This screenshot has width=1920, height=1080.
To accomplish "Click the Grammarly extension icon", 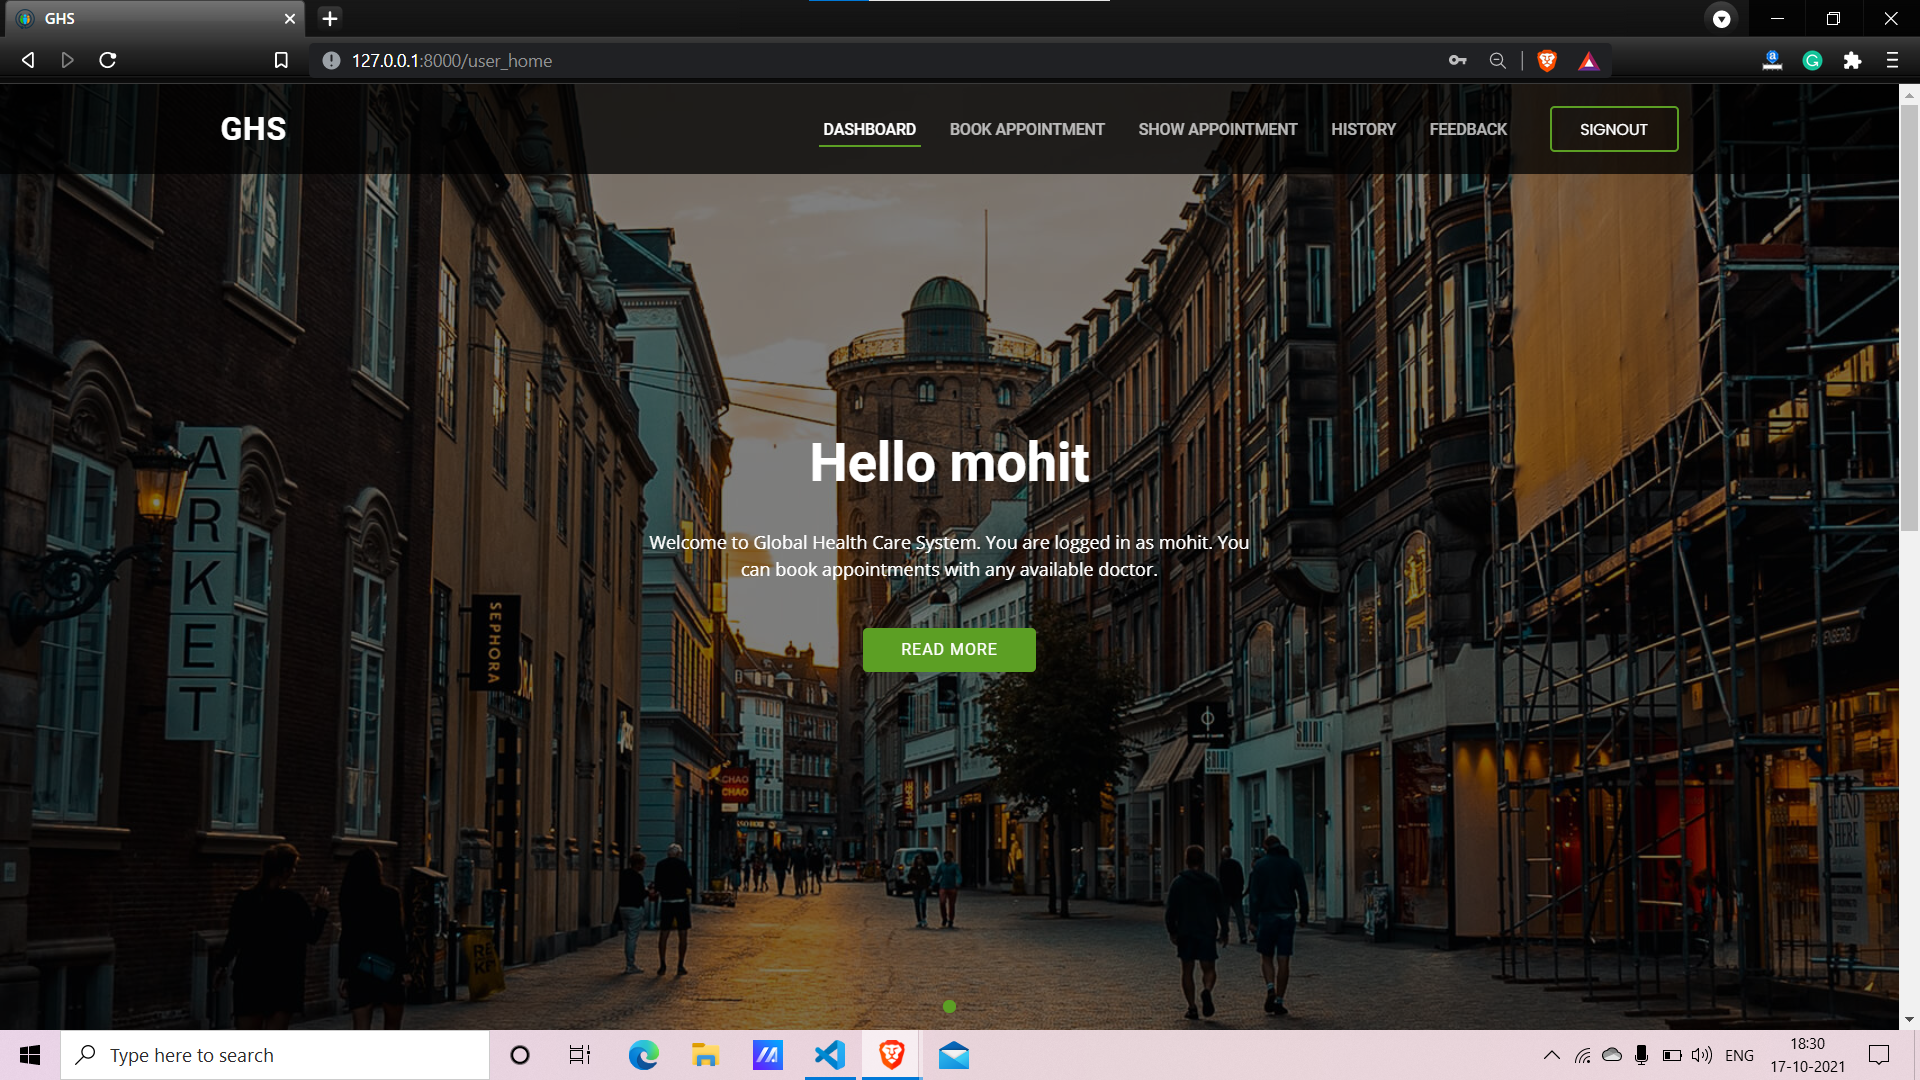I will coord(1812,61).
